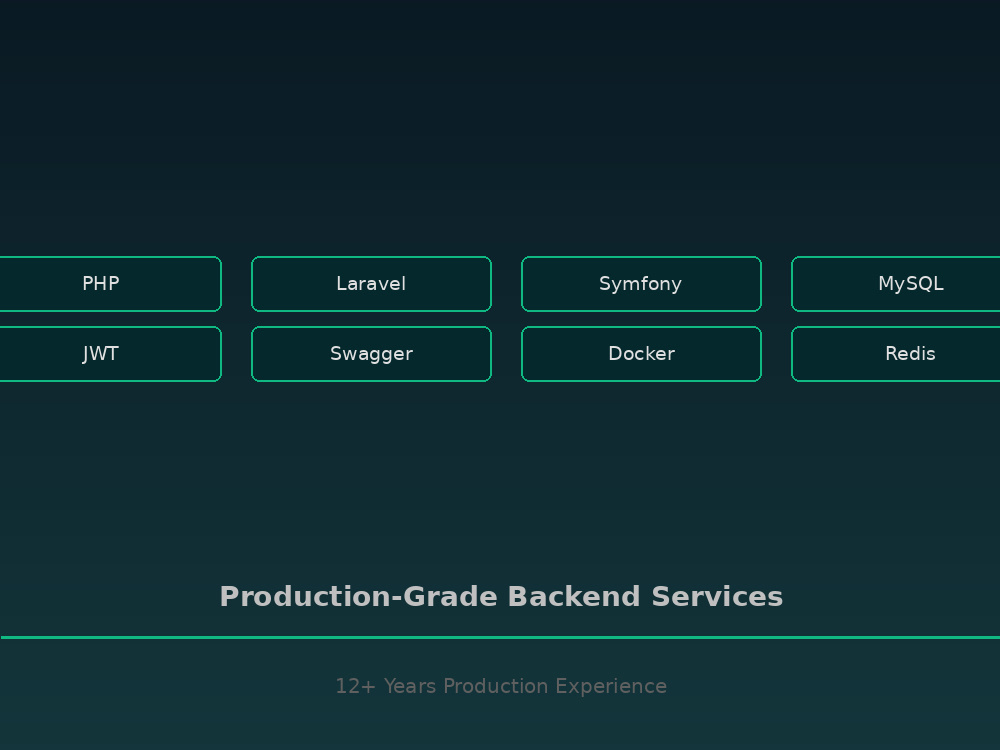Click the 'Production-Grade Backend Services' heading

point(501,597)
